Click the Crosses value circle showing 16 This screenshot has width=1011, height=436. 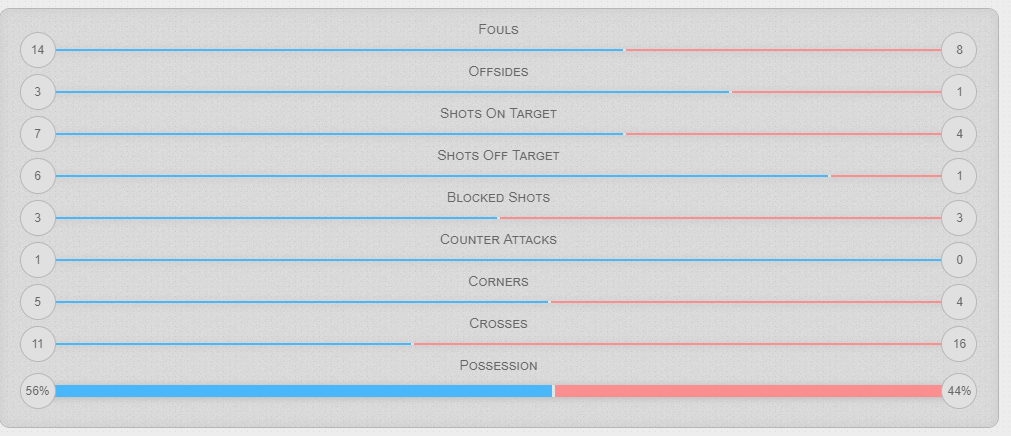coord(959,344)
